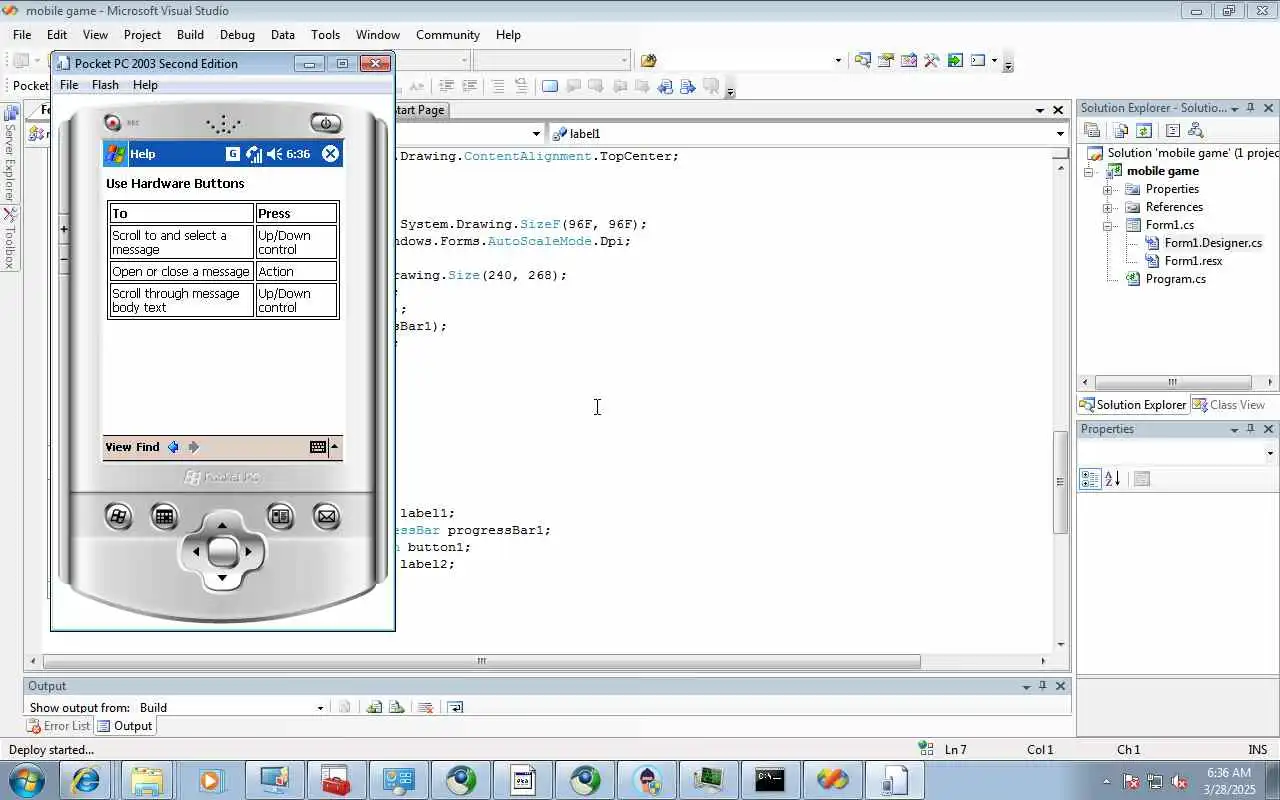Click View Class Diagram icon in Solution Explorer

[1196, 131]
